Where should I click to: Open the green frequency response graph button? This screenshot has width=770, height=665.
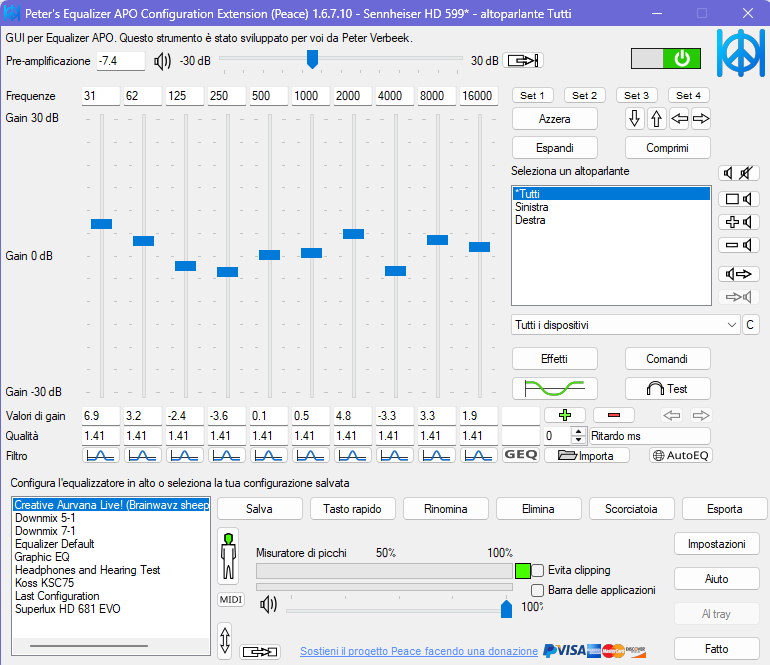click(x=555, y=388)
